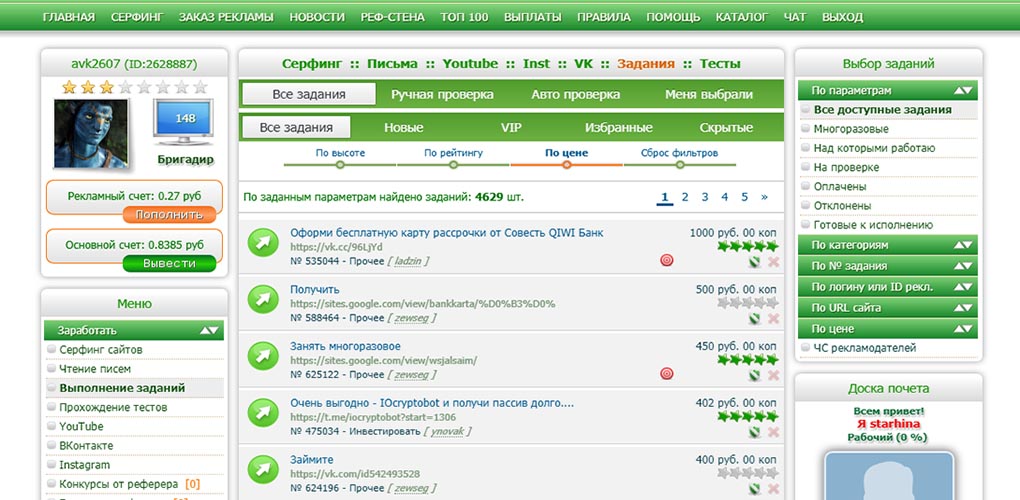
Task: Open ВЫХОД in the top navigation
Action: pyautogui.click(x=842, y=18)
